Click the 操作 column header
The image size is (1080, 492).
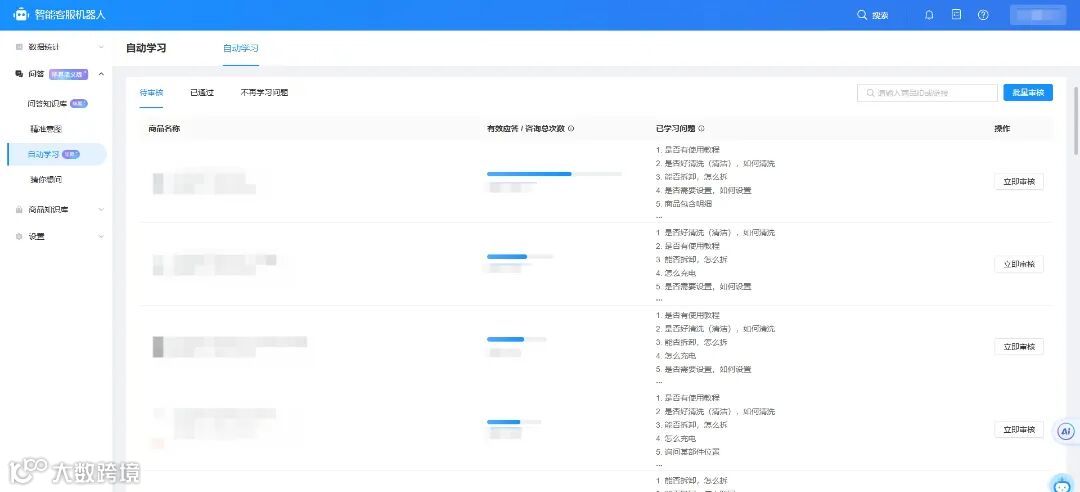[x=1002, y=129]
